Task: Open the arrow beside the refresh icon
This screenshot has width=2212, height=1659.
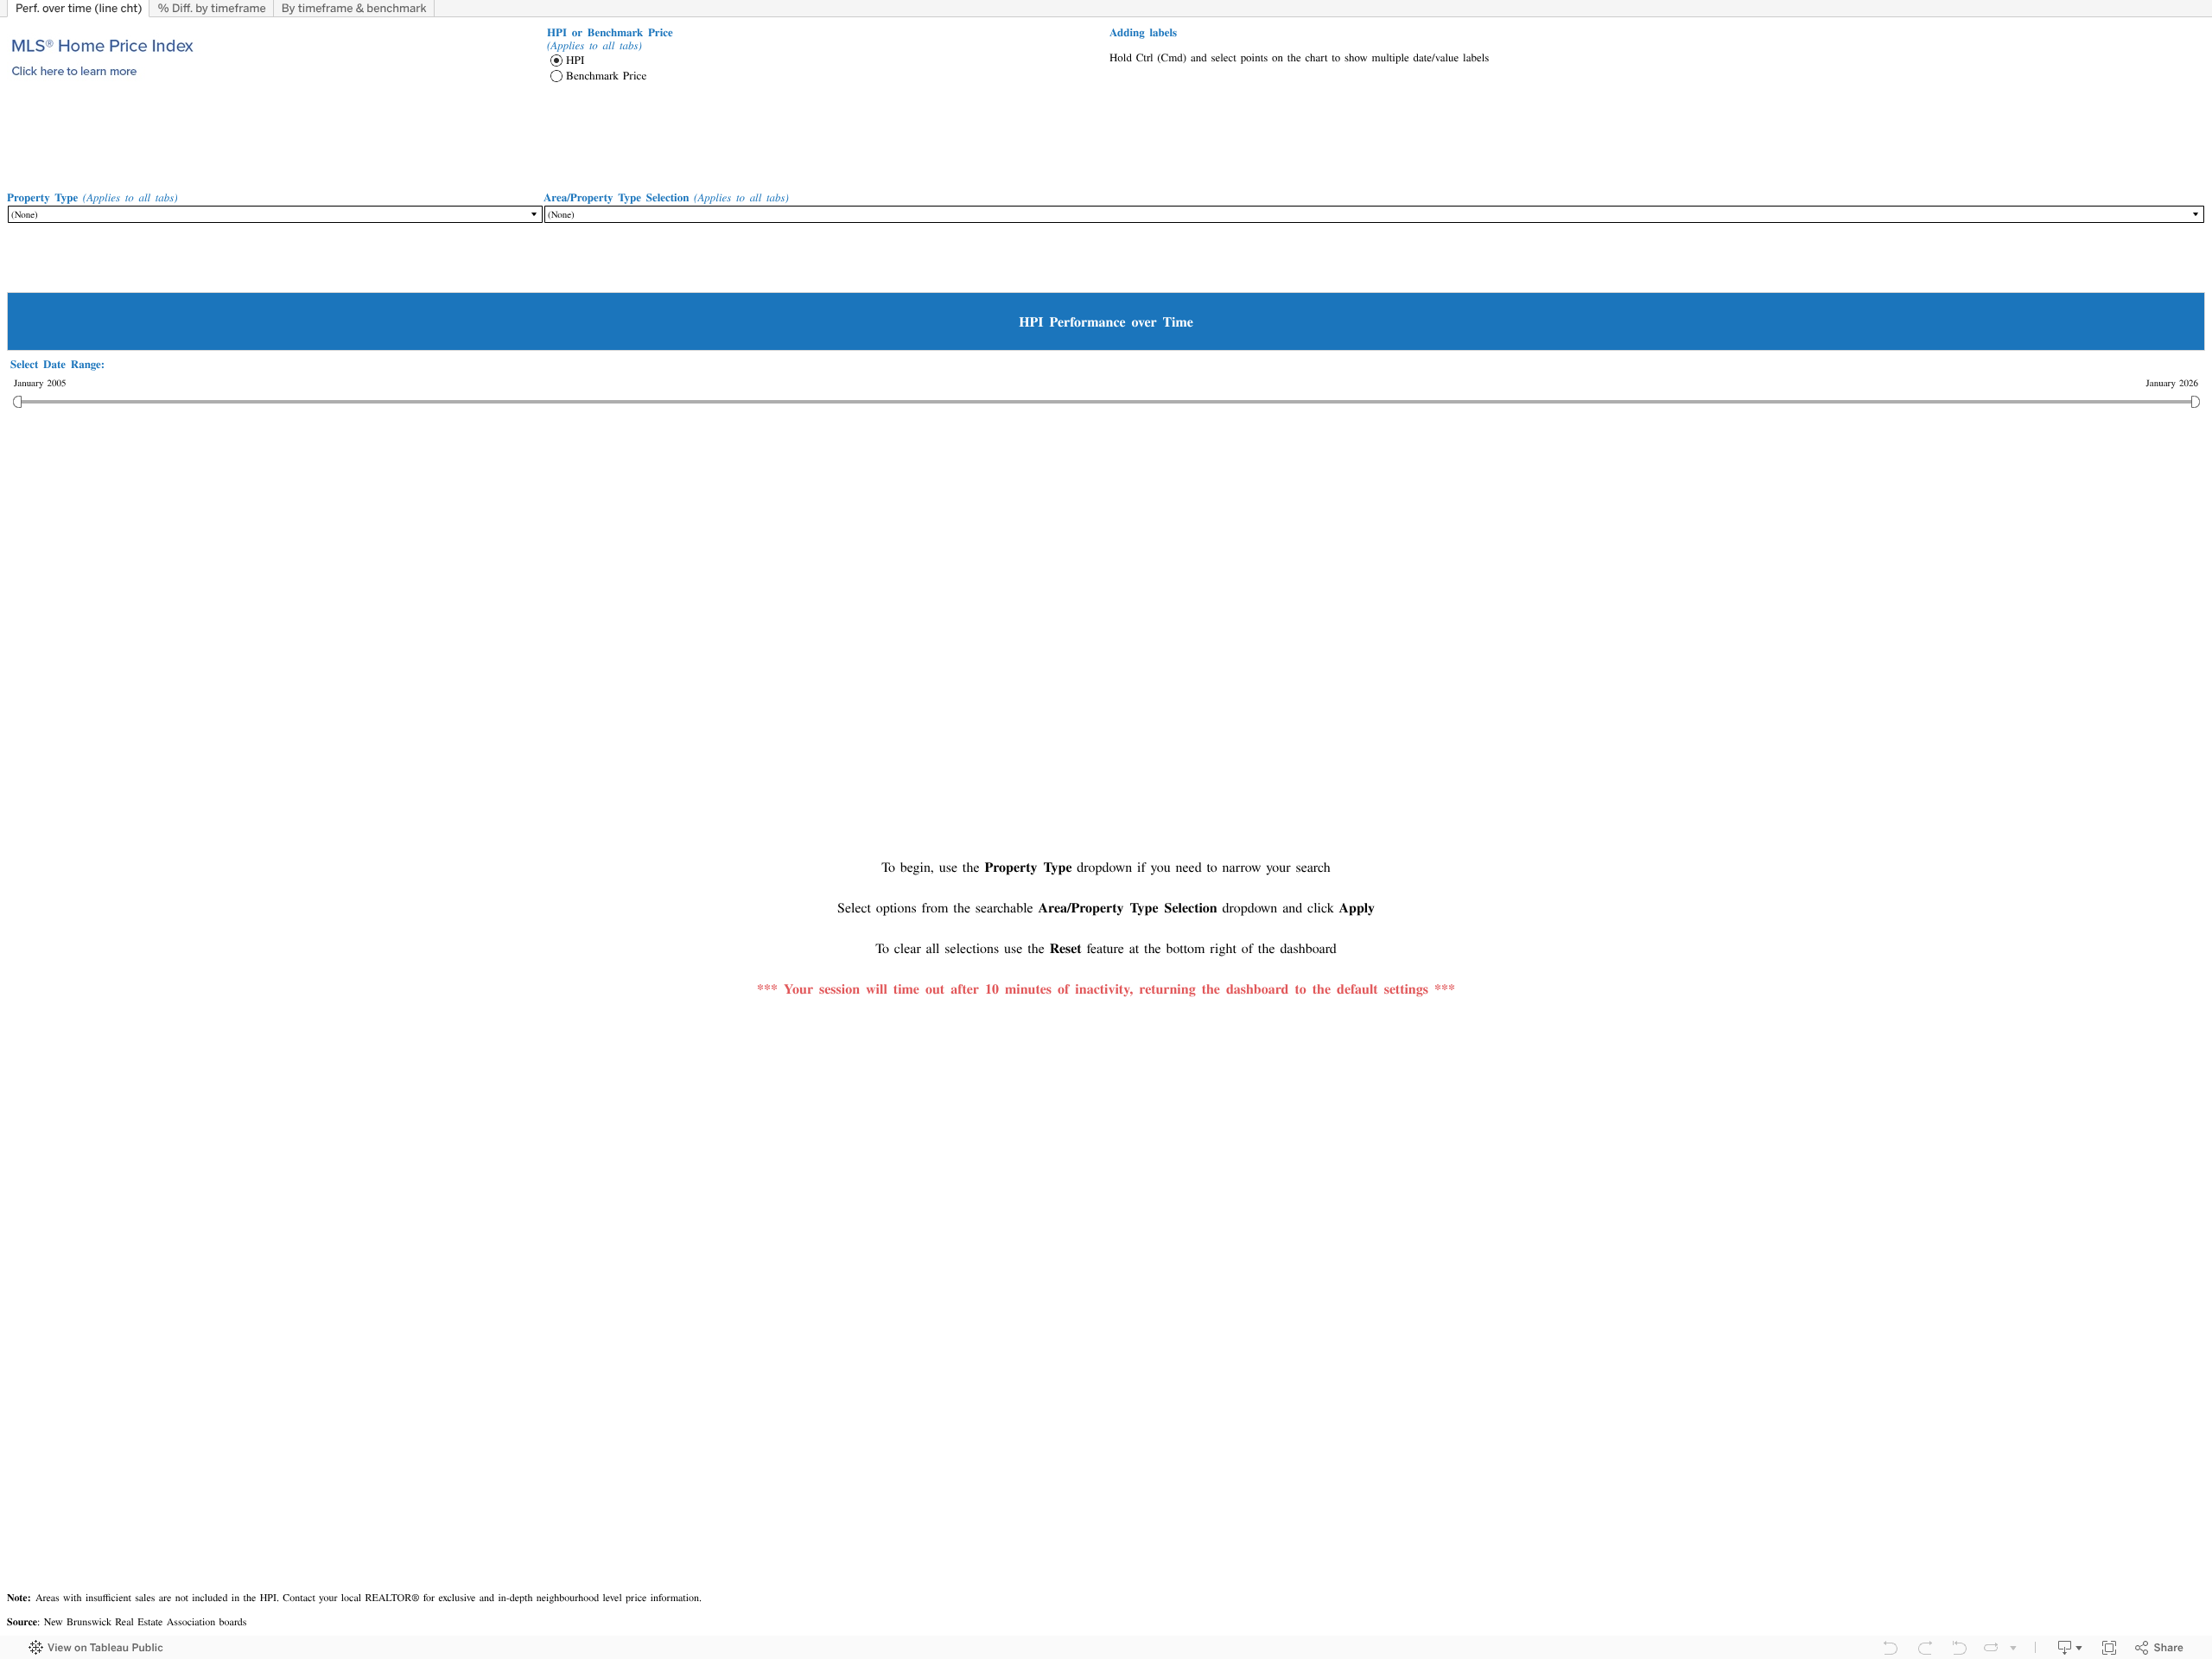Action: [2013, 1647]
